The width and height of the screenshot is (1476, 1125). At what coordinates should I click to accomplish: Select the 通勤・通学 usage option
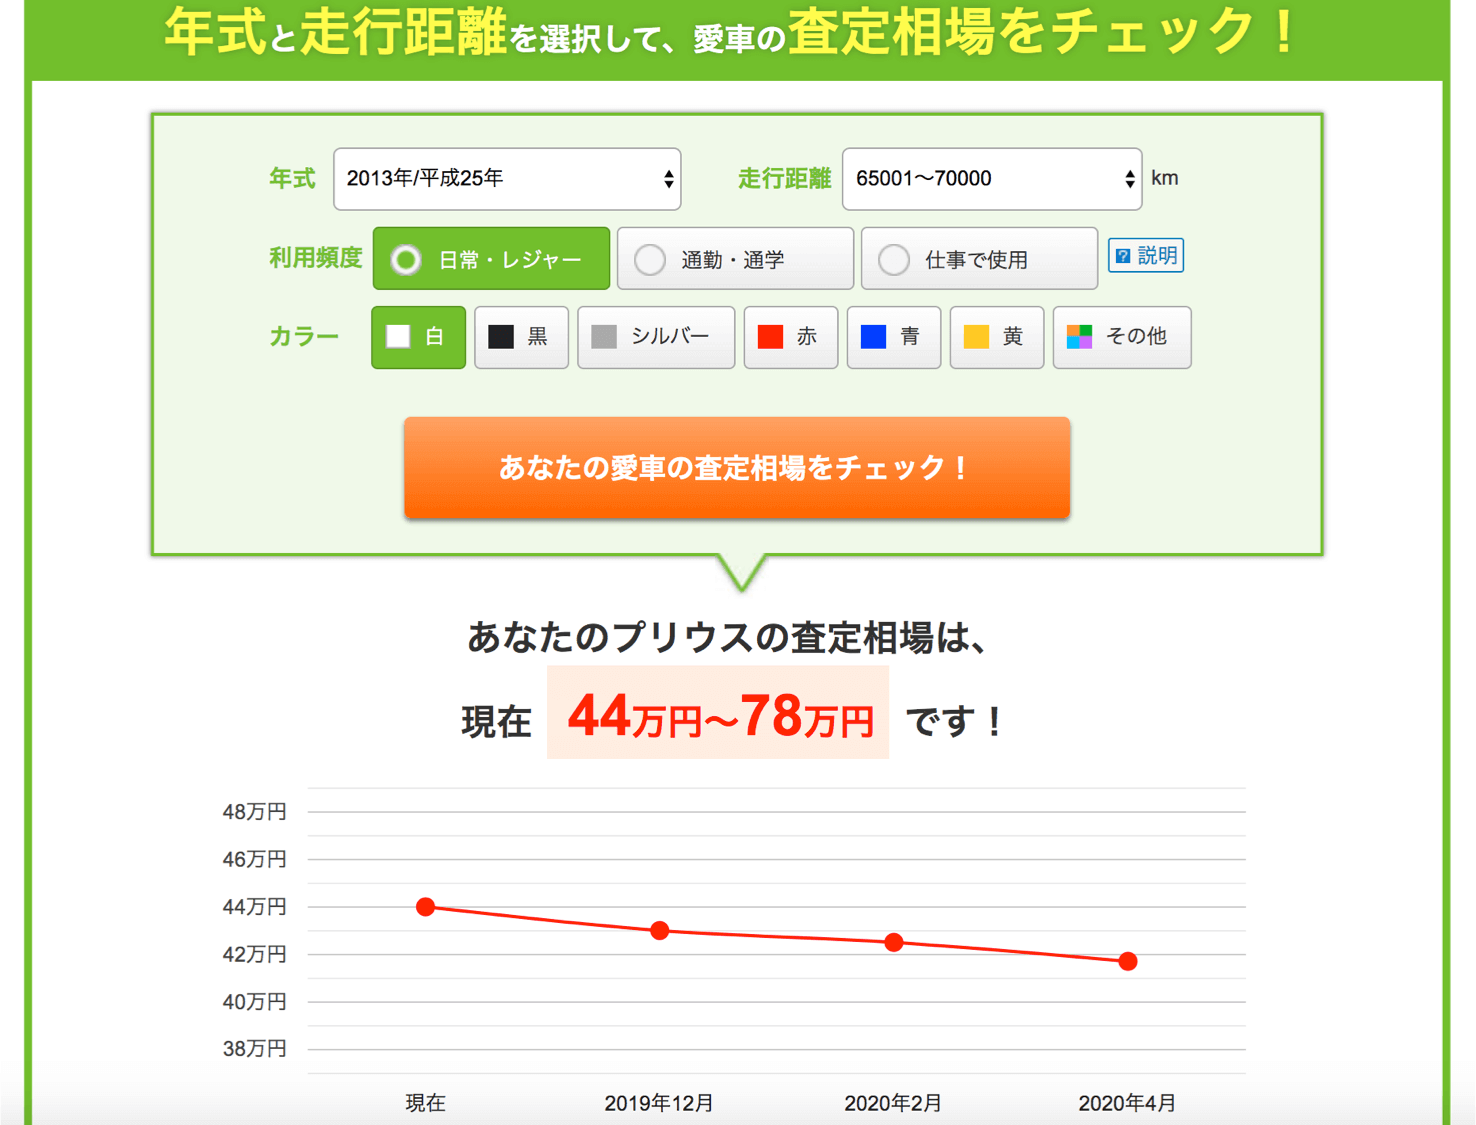[735, 258]
